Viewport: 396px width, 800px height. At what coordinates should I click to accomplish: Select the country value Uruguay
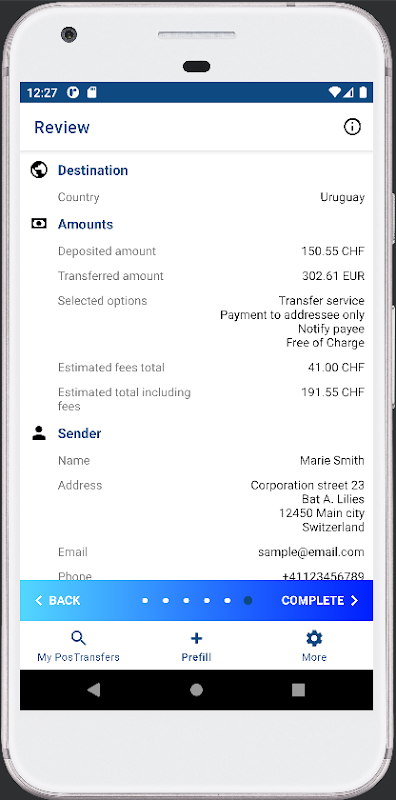[x=342, y=197]
